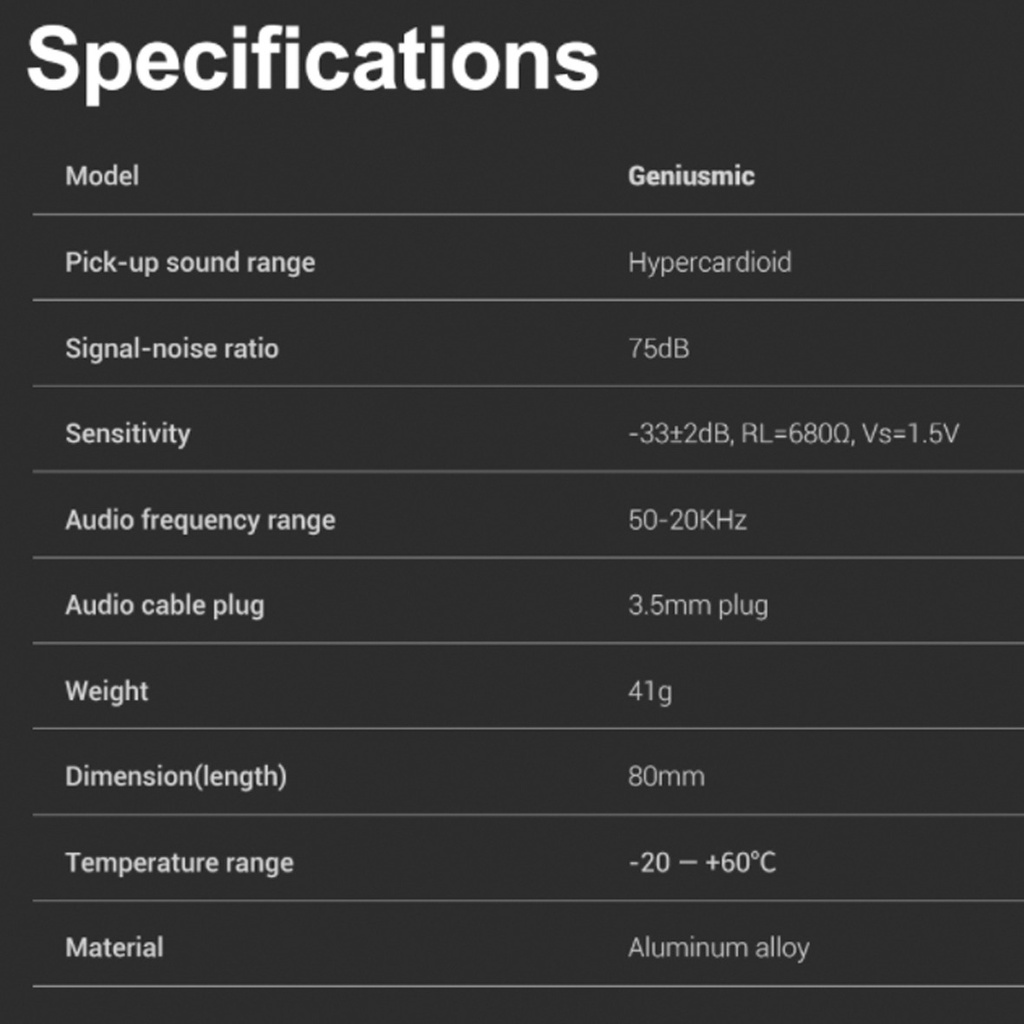1024x1024 pixels.
Task: Click the Hypercardioid value
Action: click(710, 263)
